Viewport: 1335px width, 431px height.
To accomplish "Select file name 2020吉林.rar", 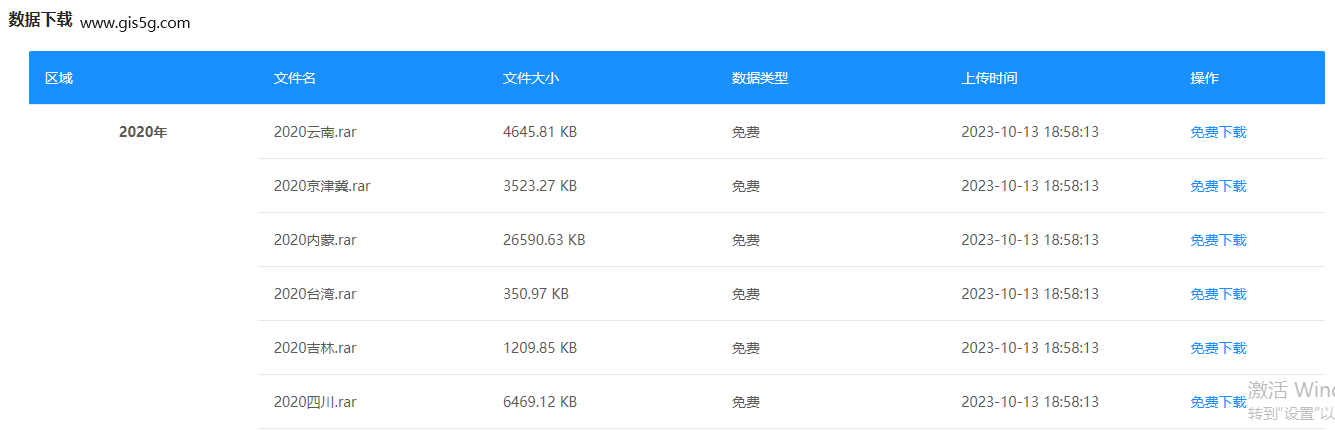I will click(x=315, y=348).
